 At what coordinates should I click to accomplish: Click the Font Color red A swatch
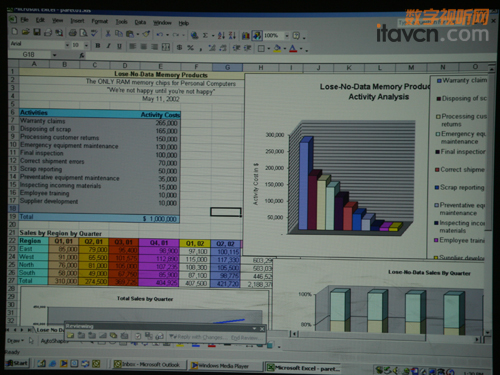tap(293, 49)
